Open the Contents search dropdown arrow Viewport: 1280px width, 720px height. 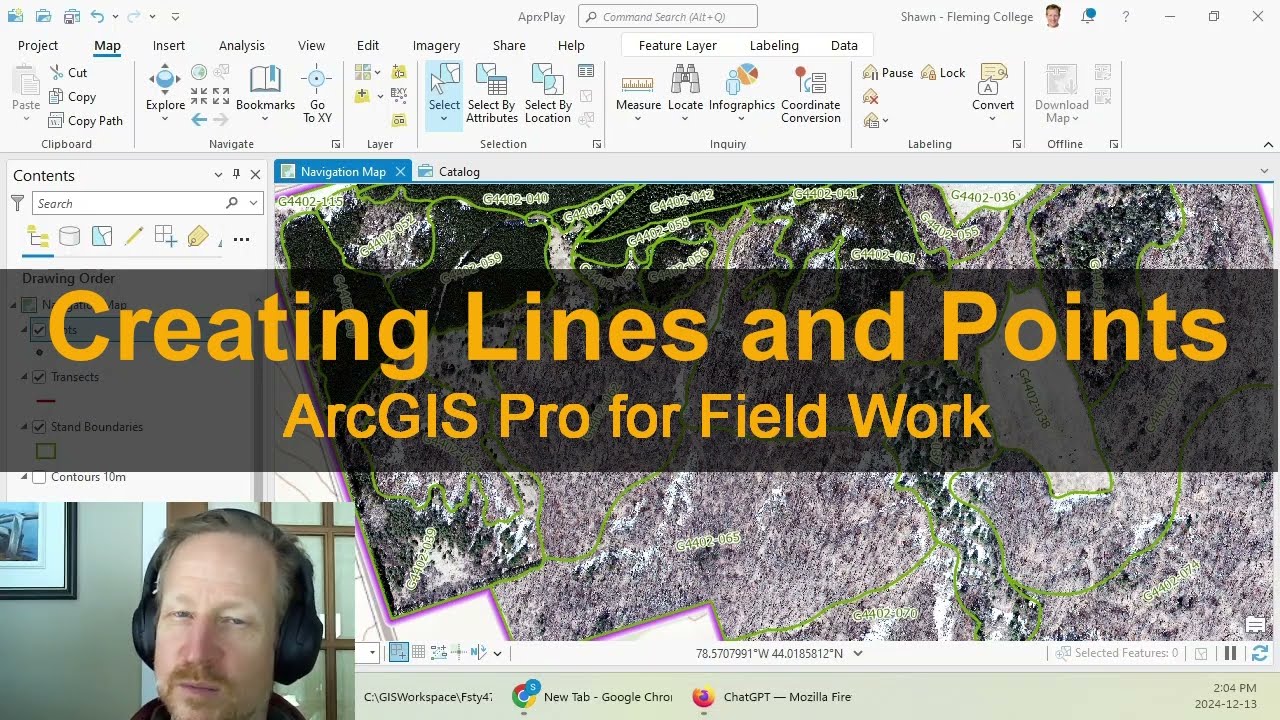point(254,203)
